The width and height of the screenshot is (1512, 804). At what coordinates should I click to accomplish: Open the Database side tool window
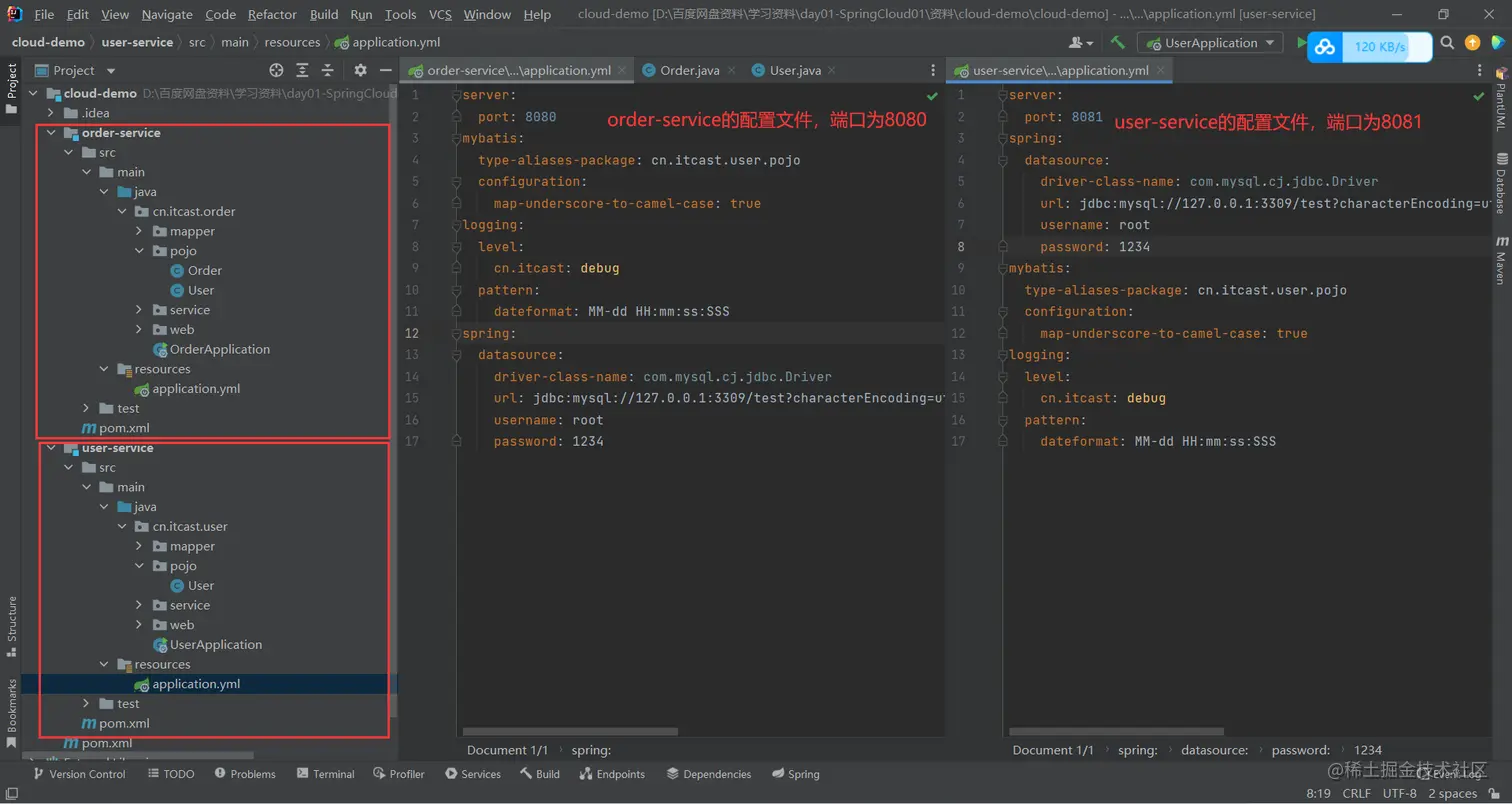(x=1501, y=183)
